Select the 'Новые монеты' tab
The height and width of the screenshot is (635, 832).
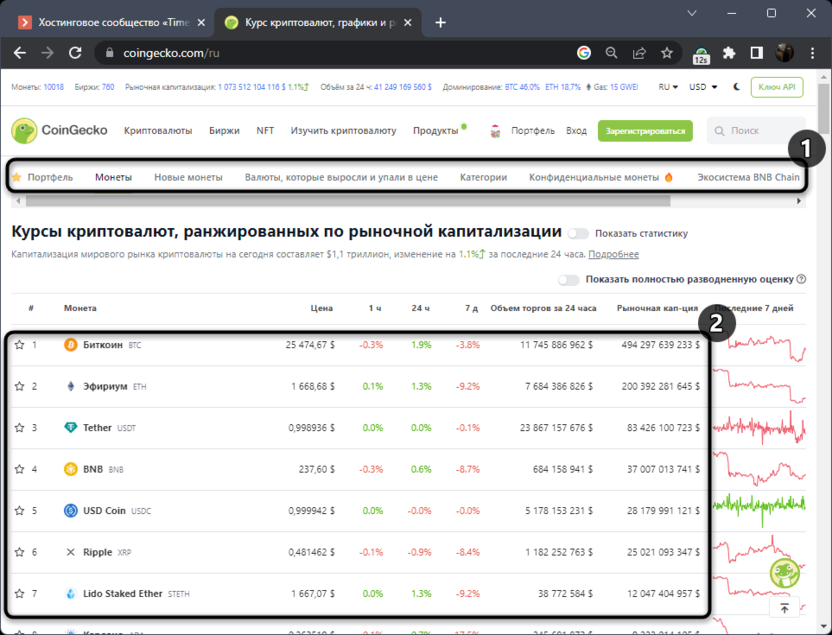[x=188, y=177]
